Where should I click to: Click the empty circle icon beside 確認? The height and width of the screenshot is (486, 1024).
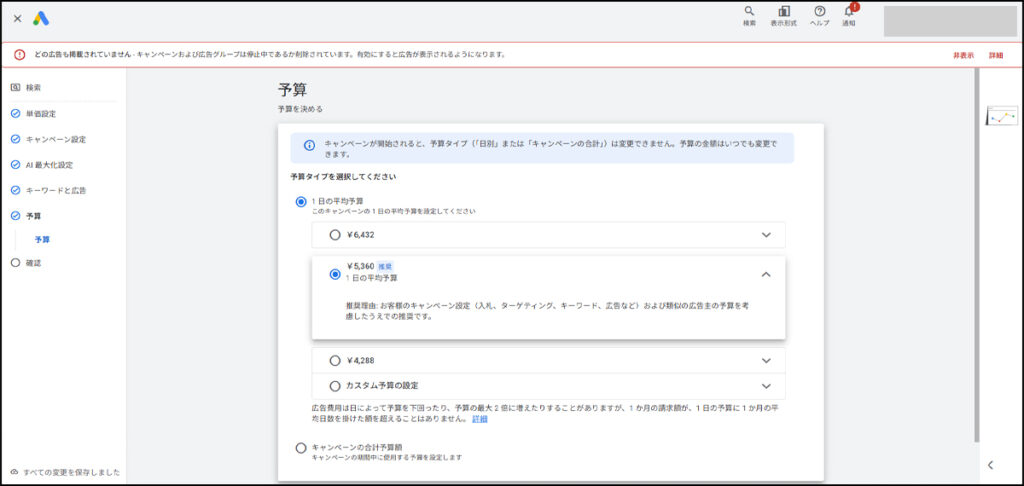click(16, 263)
